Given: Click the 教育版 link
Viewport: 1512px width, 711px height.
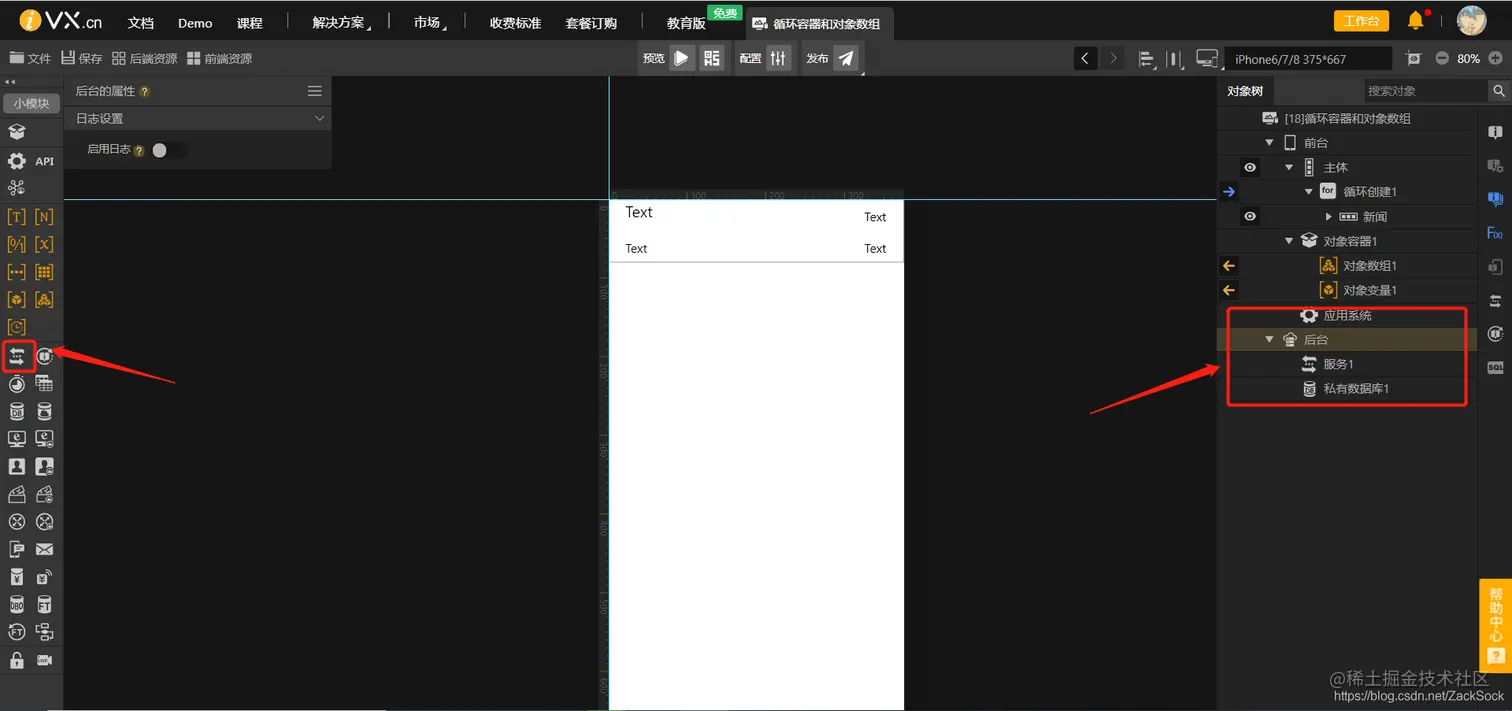Looking at the screenshot, I should (x=686, y=23).
